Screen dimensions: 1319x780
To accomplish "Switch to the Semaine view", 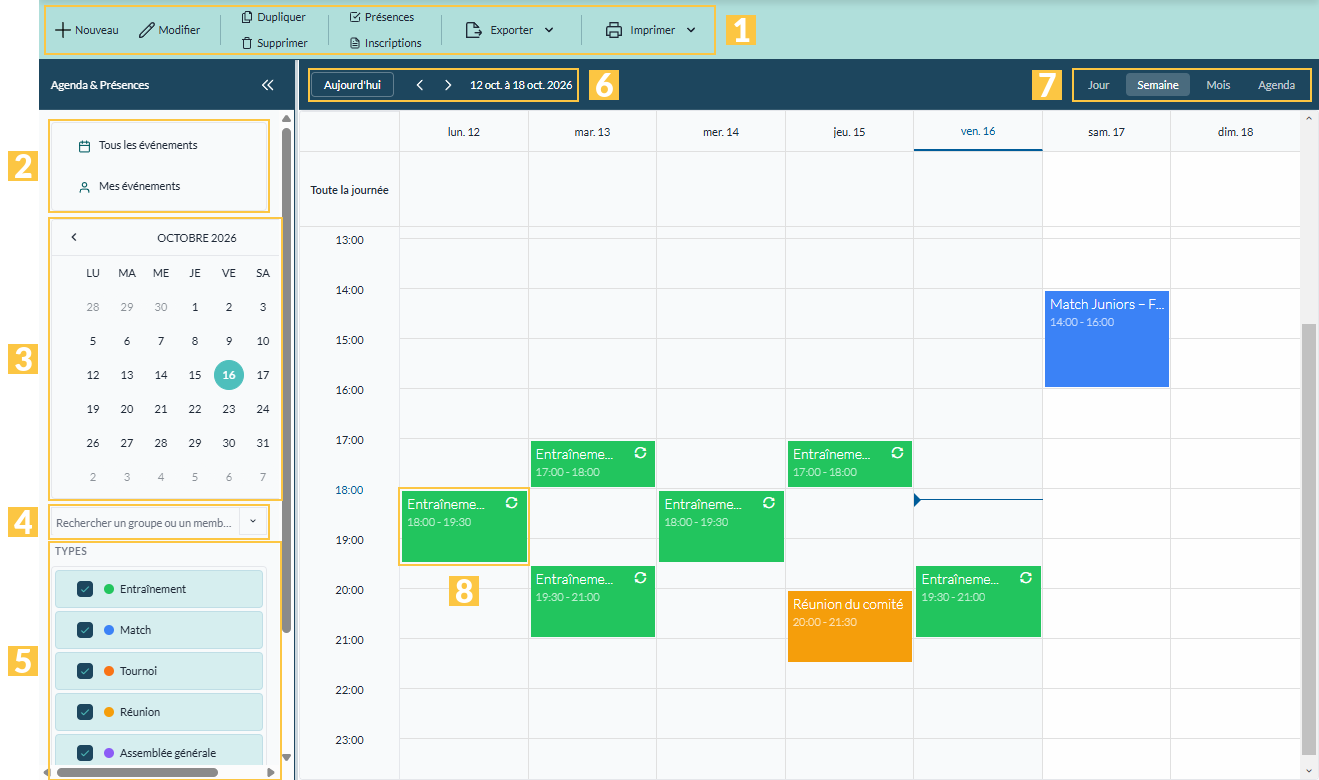I will [1158, 85].
